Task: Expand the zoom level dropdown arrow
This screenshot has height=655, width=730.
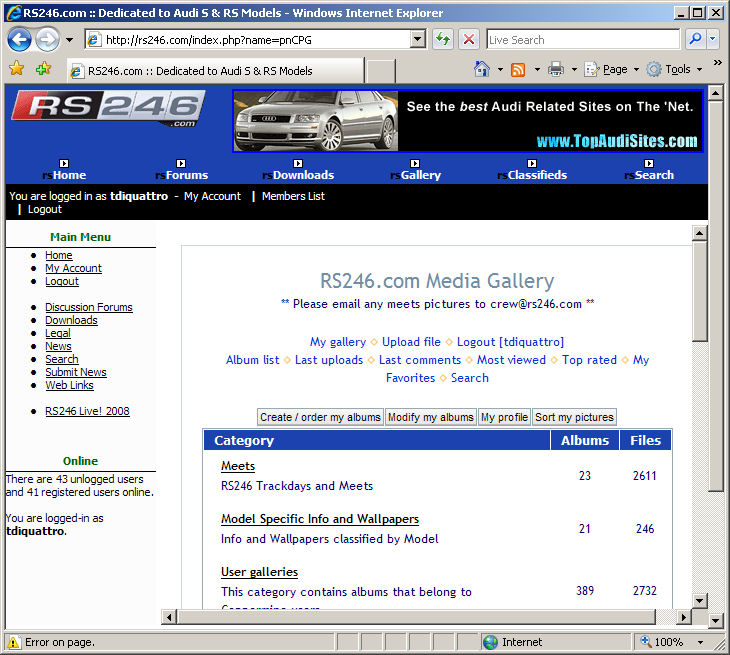Action: pos(699,642)
